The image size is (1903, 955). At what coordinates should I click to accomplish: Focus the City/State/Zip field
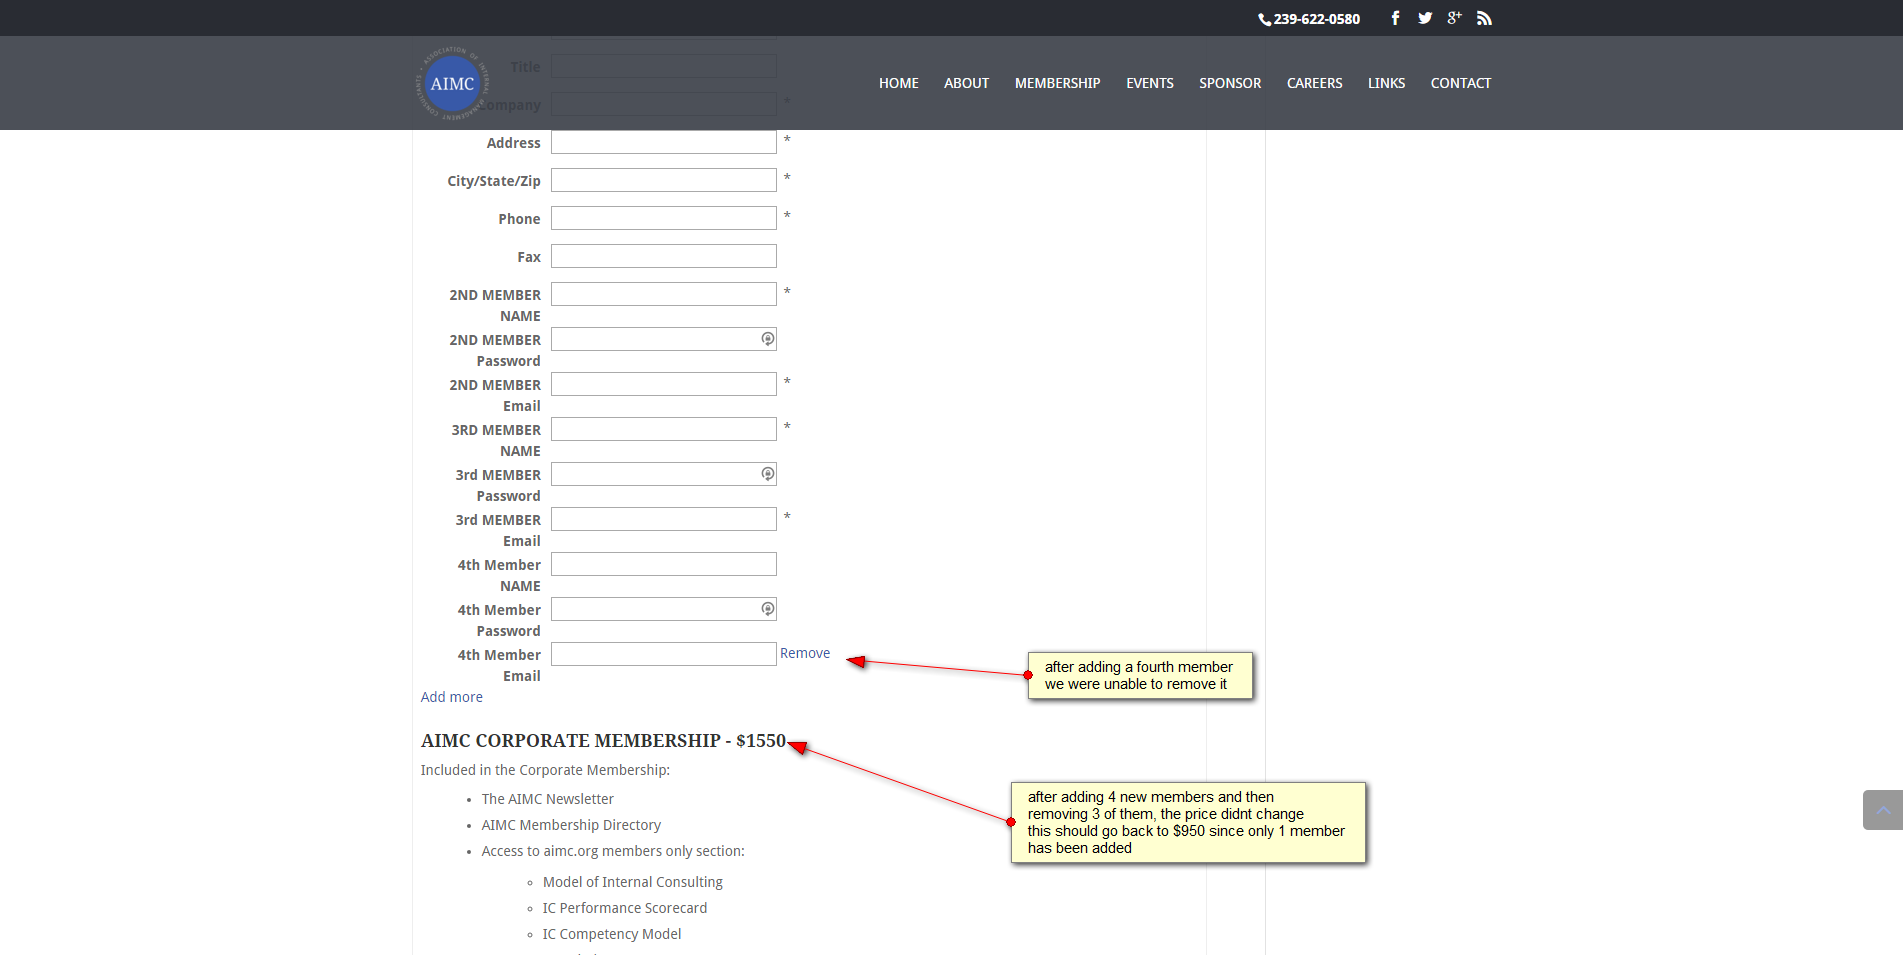664,180
